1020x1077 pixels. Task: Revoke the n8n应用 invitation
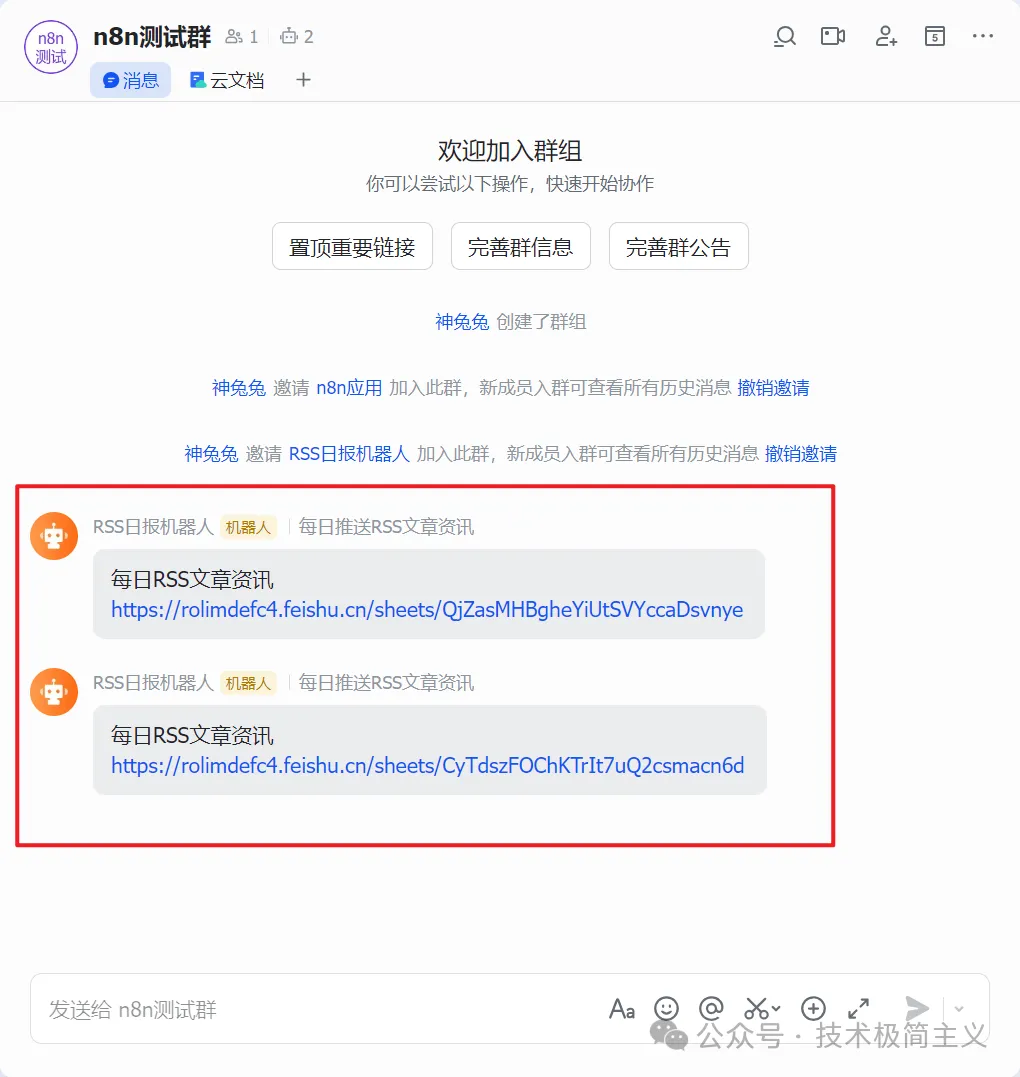tap(773, 388)
